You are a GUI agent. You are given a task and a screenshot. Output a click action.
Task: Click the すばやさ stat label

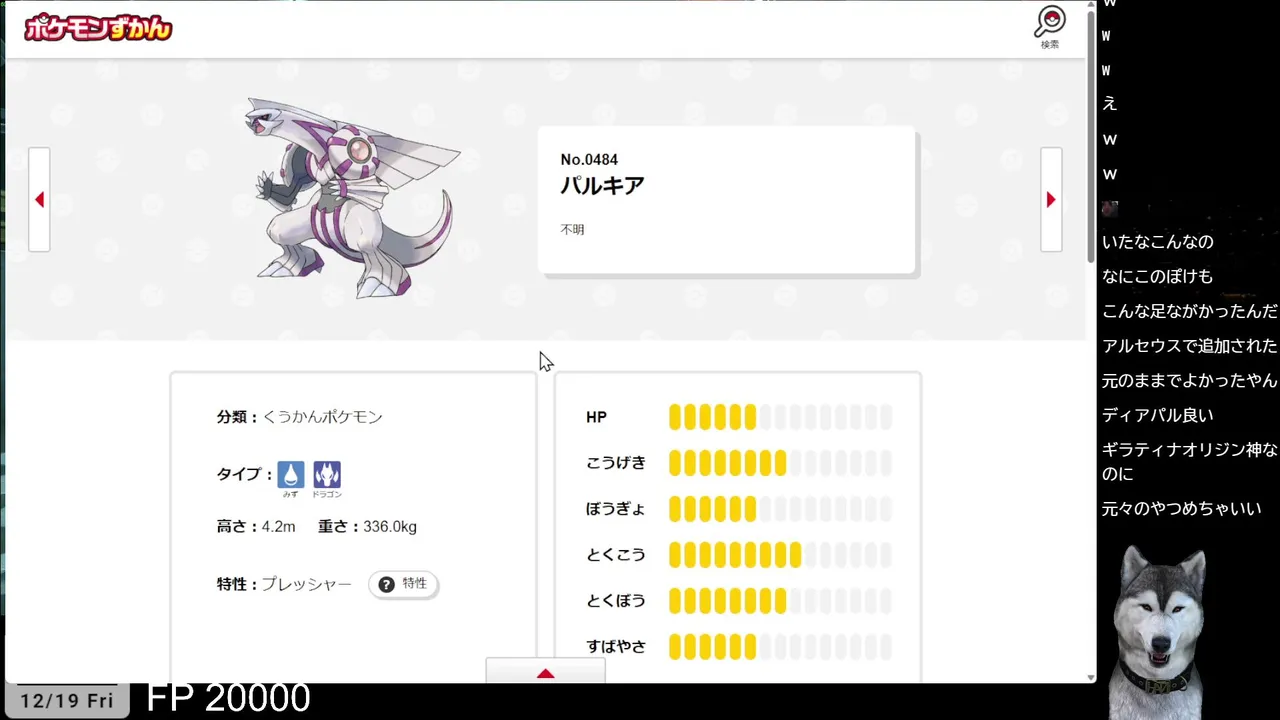[616, 647]
